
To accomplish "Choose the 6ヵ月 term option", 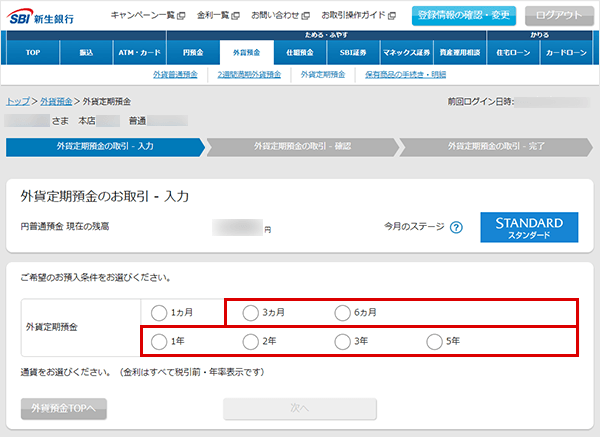I will coord(342,312).
